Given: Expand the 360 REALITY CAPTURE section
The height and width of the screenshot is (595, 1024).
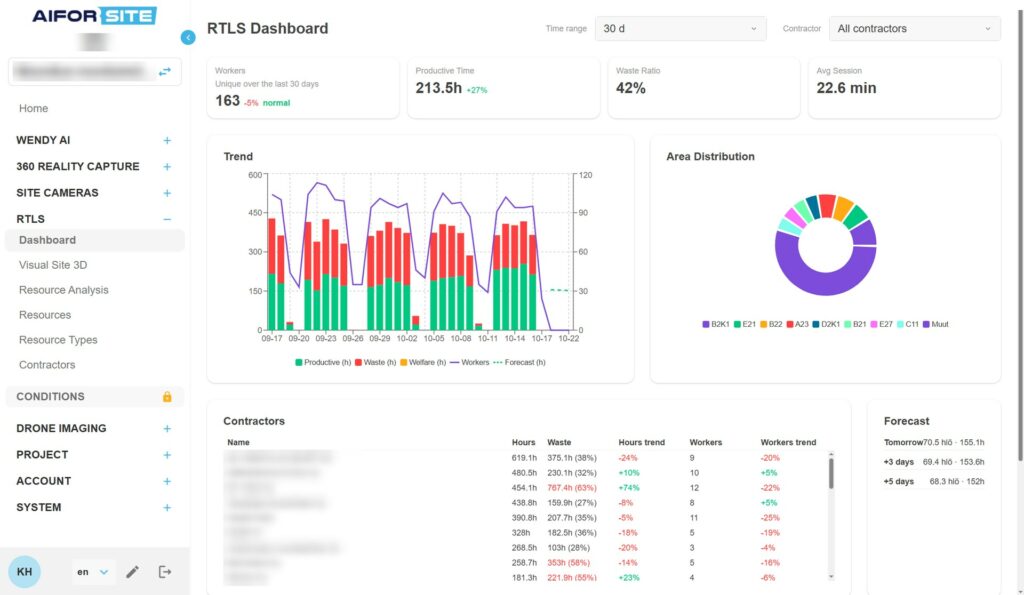Looking at the screenshot, I should (x=167, y=167).
